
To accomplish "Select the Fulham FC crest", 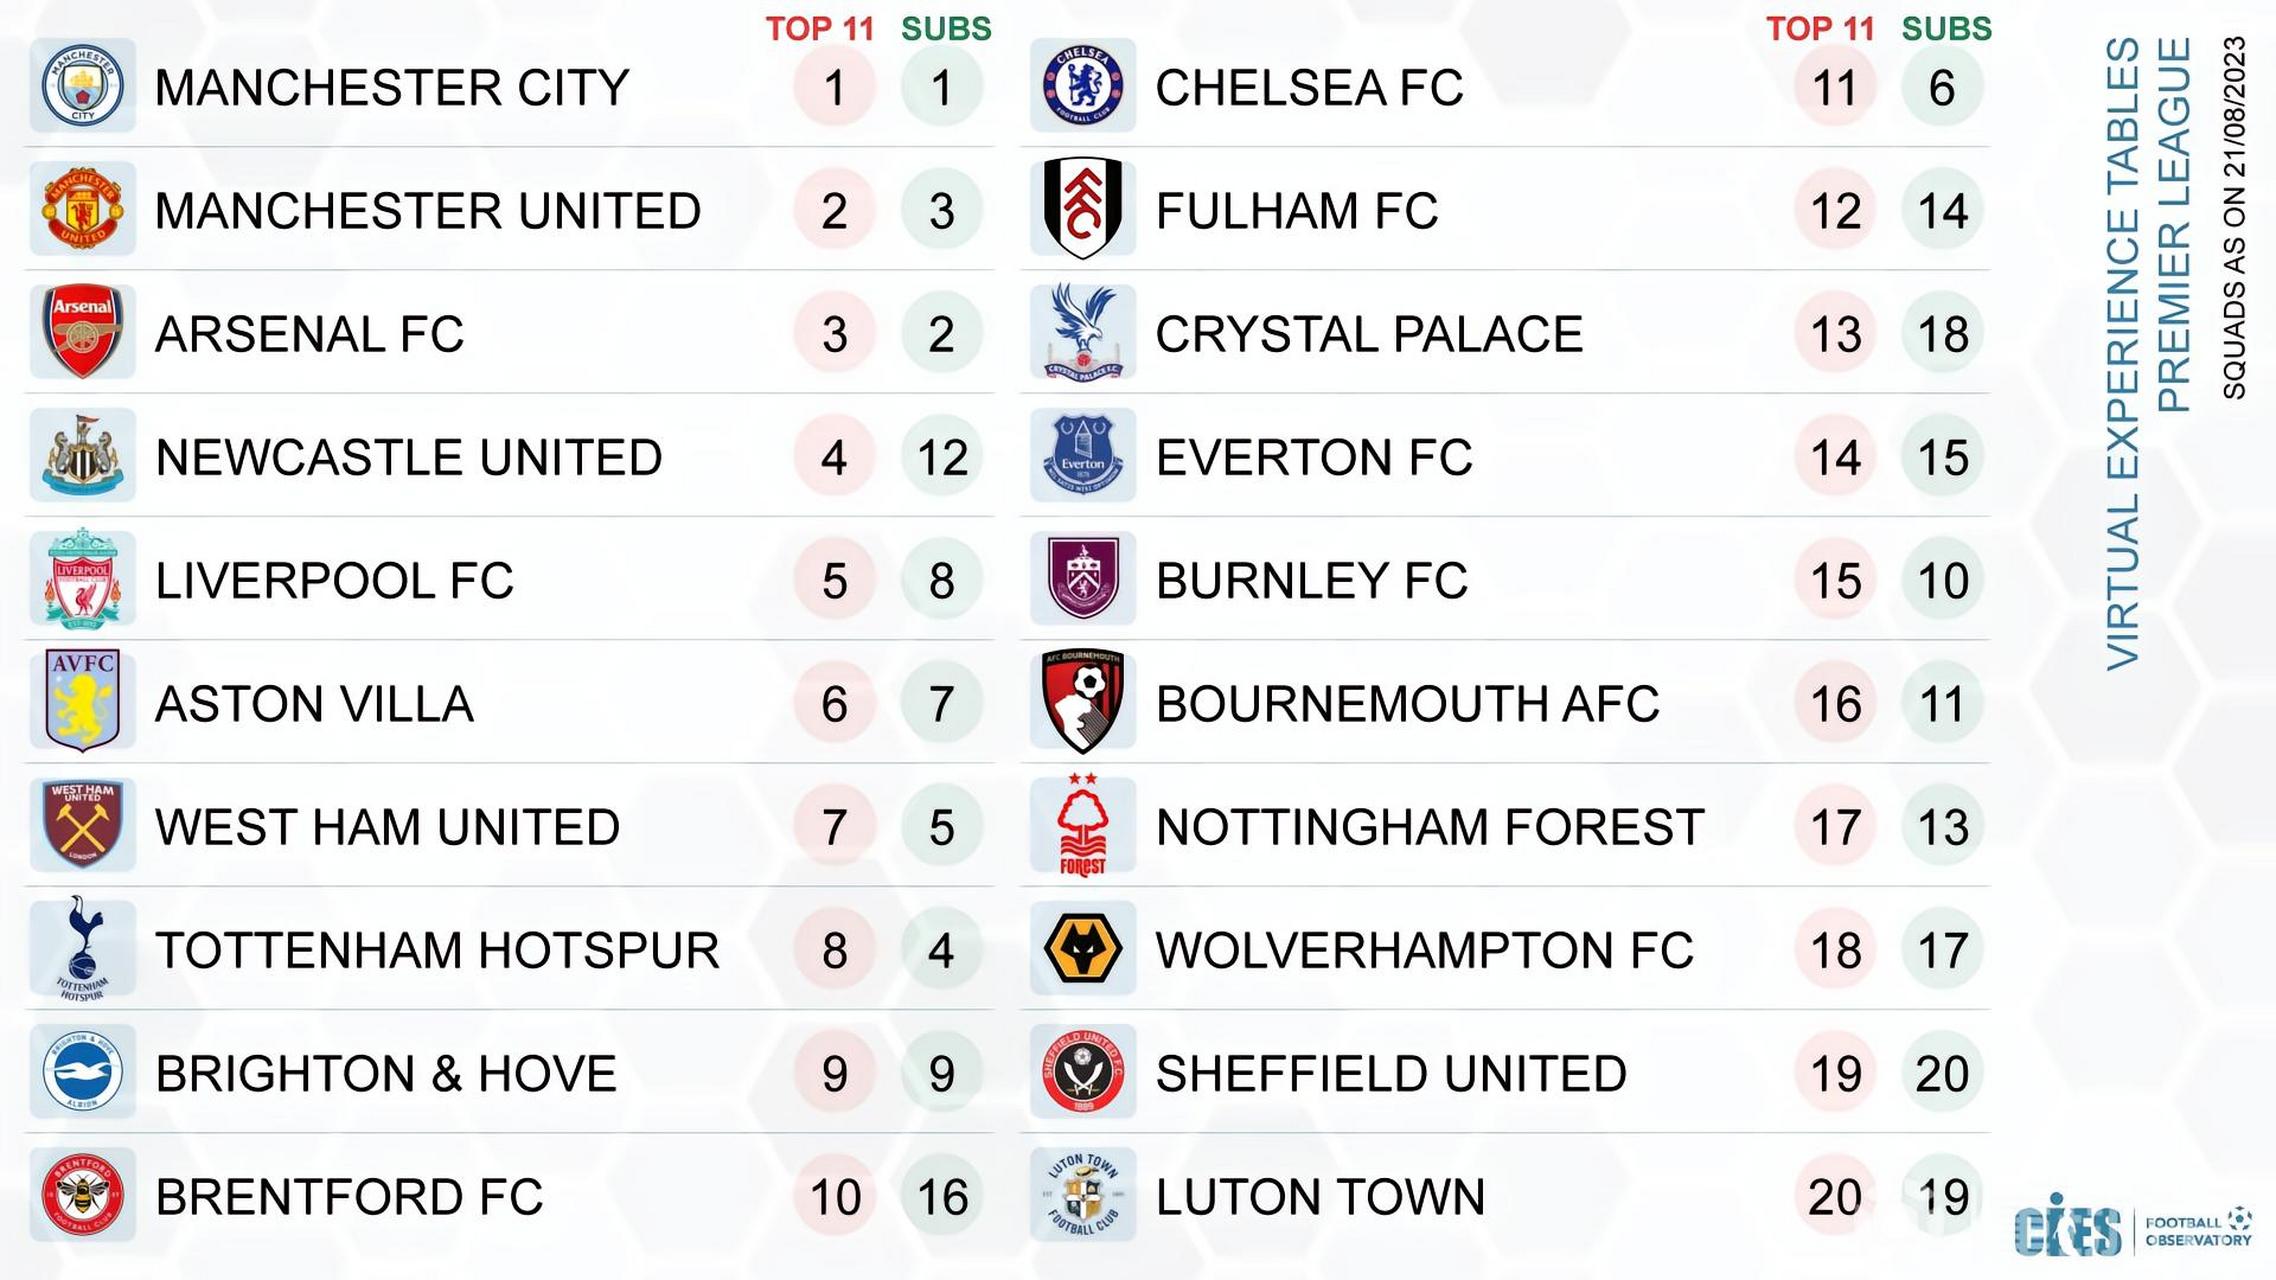I will [x=1083, y=208].
